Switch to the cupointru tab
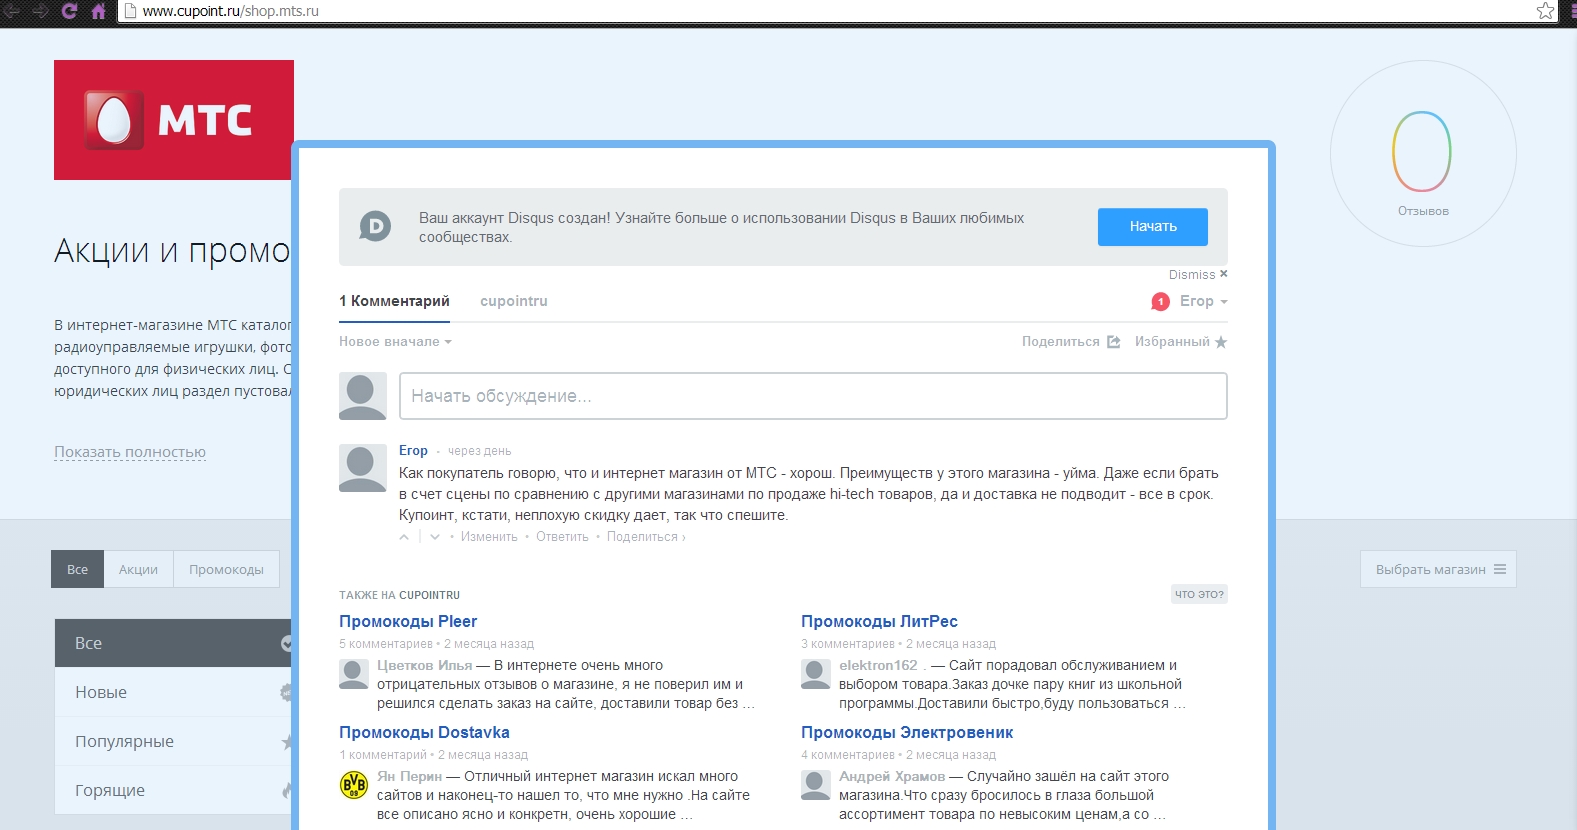The image size is (1577, 830). click(x=514, y=301)
